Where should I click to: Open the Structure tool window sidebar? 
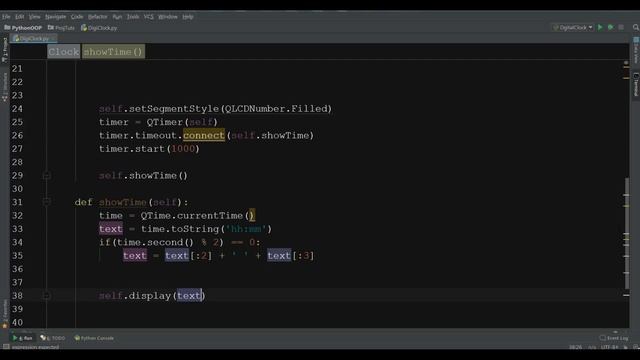pyautogui.click(x=5, y=87)
